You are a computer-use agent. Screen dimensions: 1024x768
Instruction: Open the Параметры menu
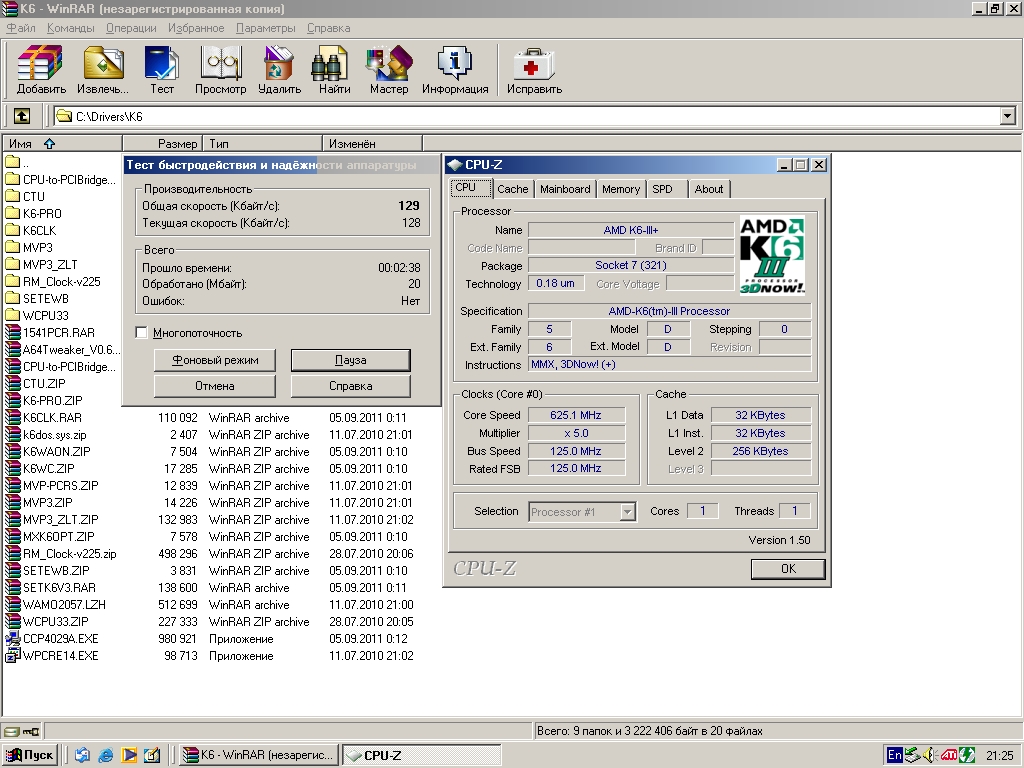265,28
